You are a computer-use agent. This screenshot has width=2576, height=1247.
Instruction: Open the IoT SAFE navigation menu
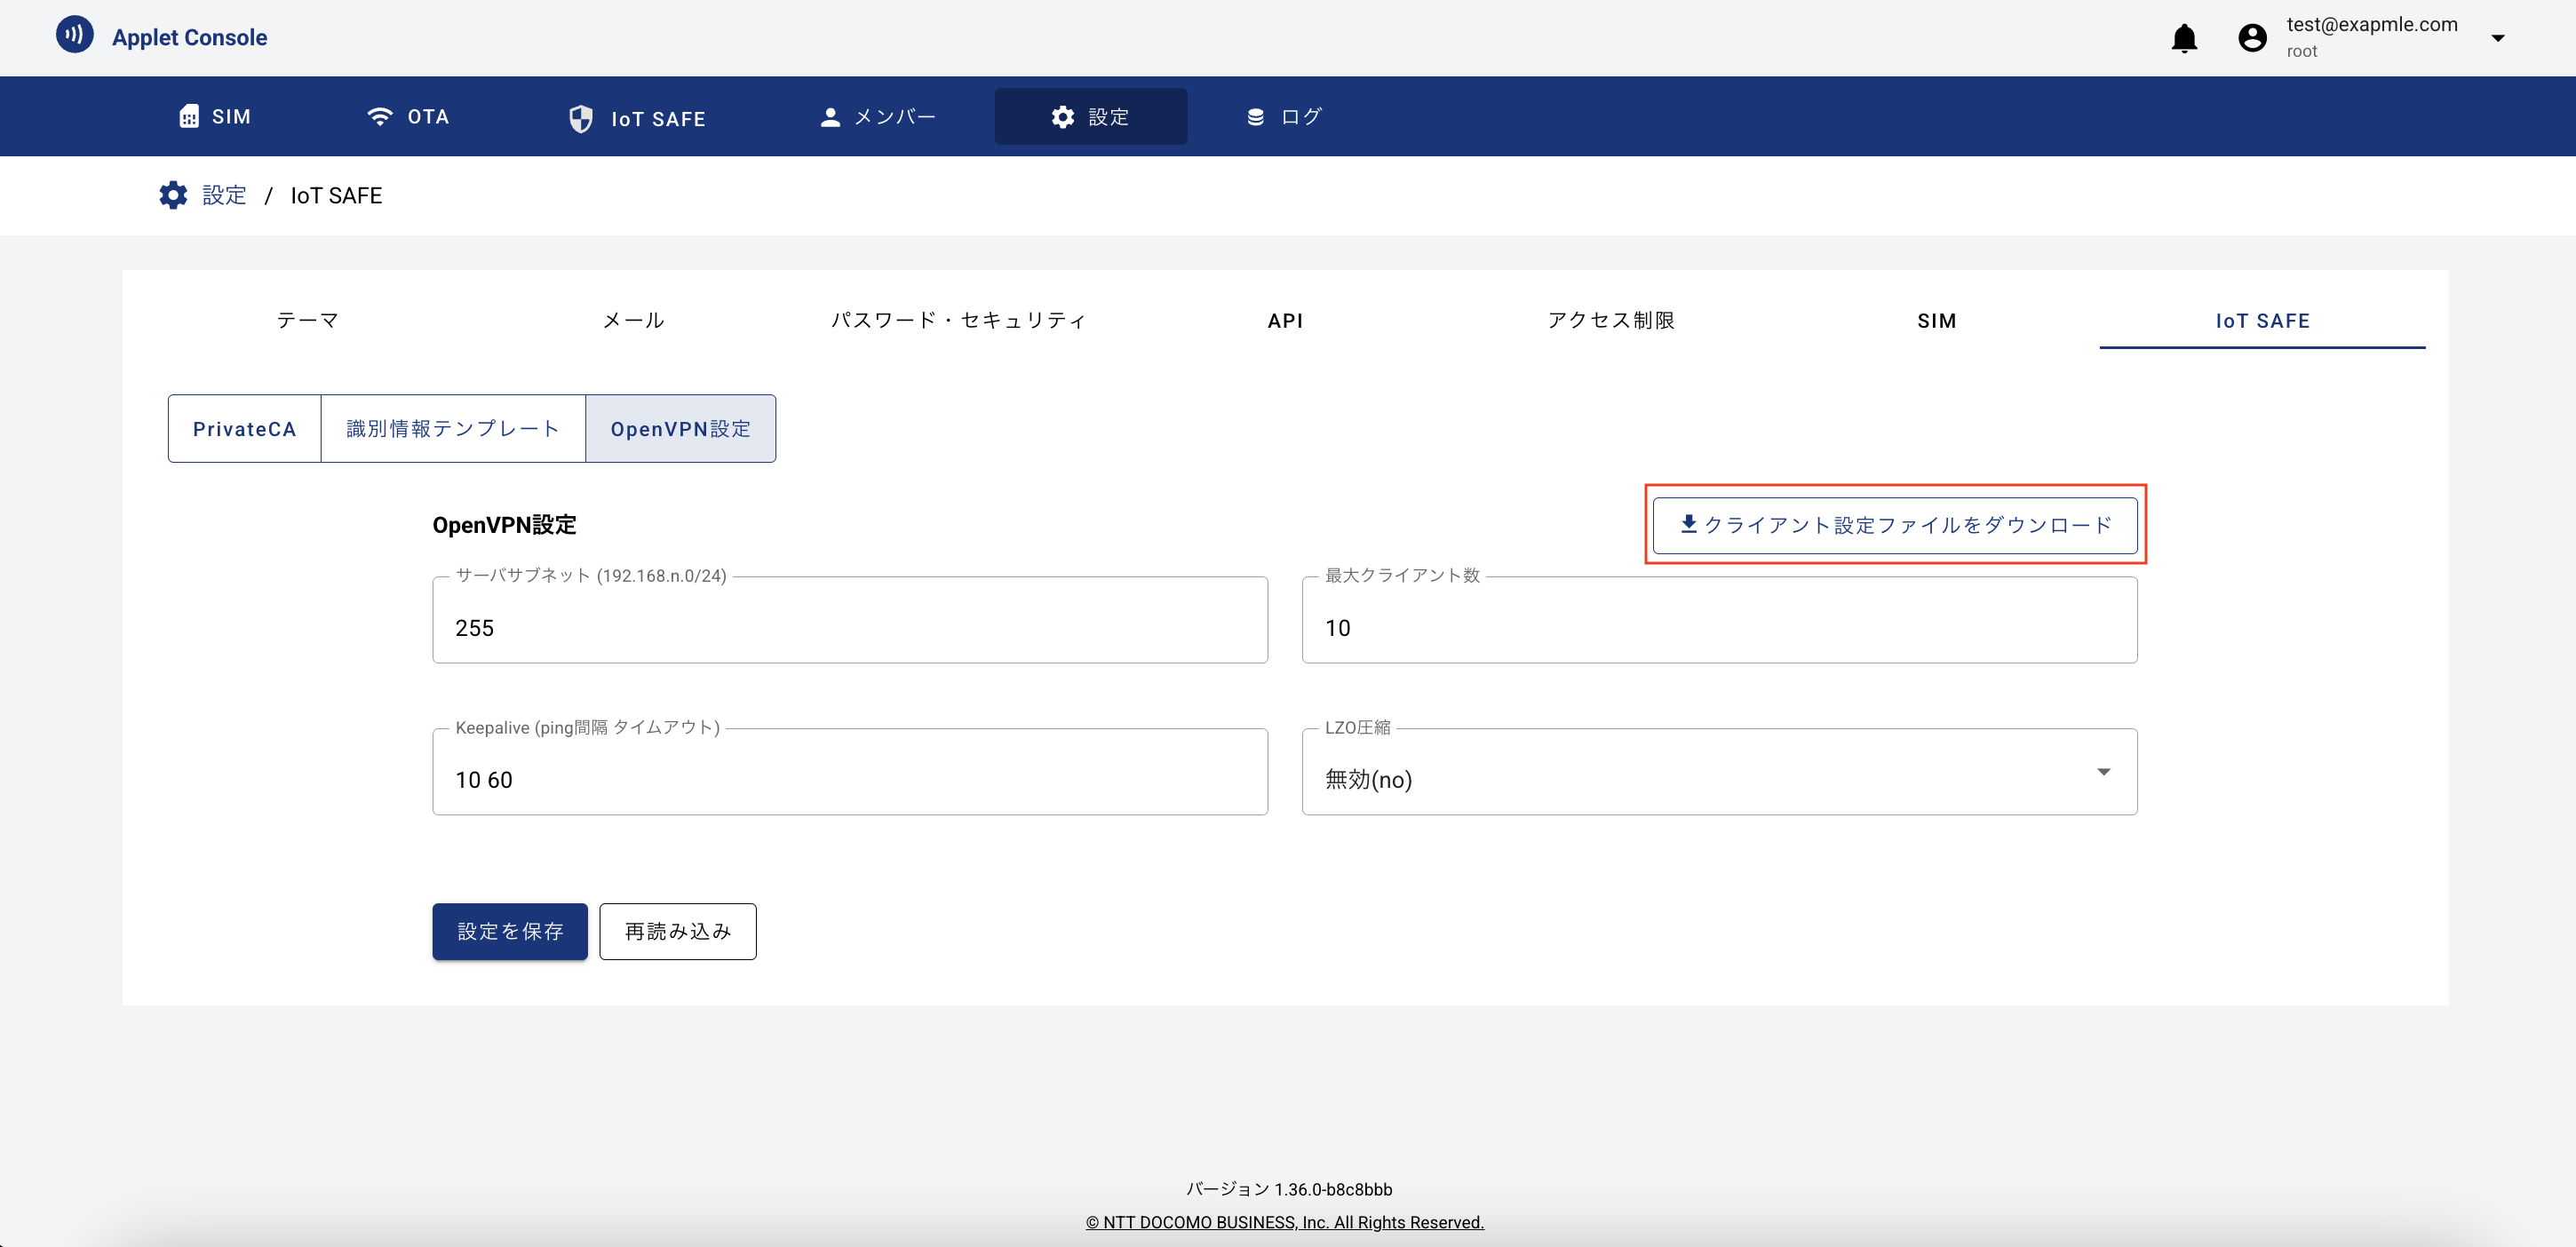(637, 118)
